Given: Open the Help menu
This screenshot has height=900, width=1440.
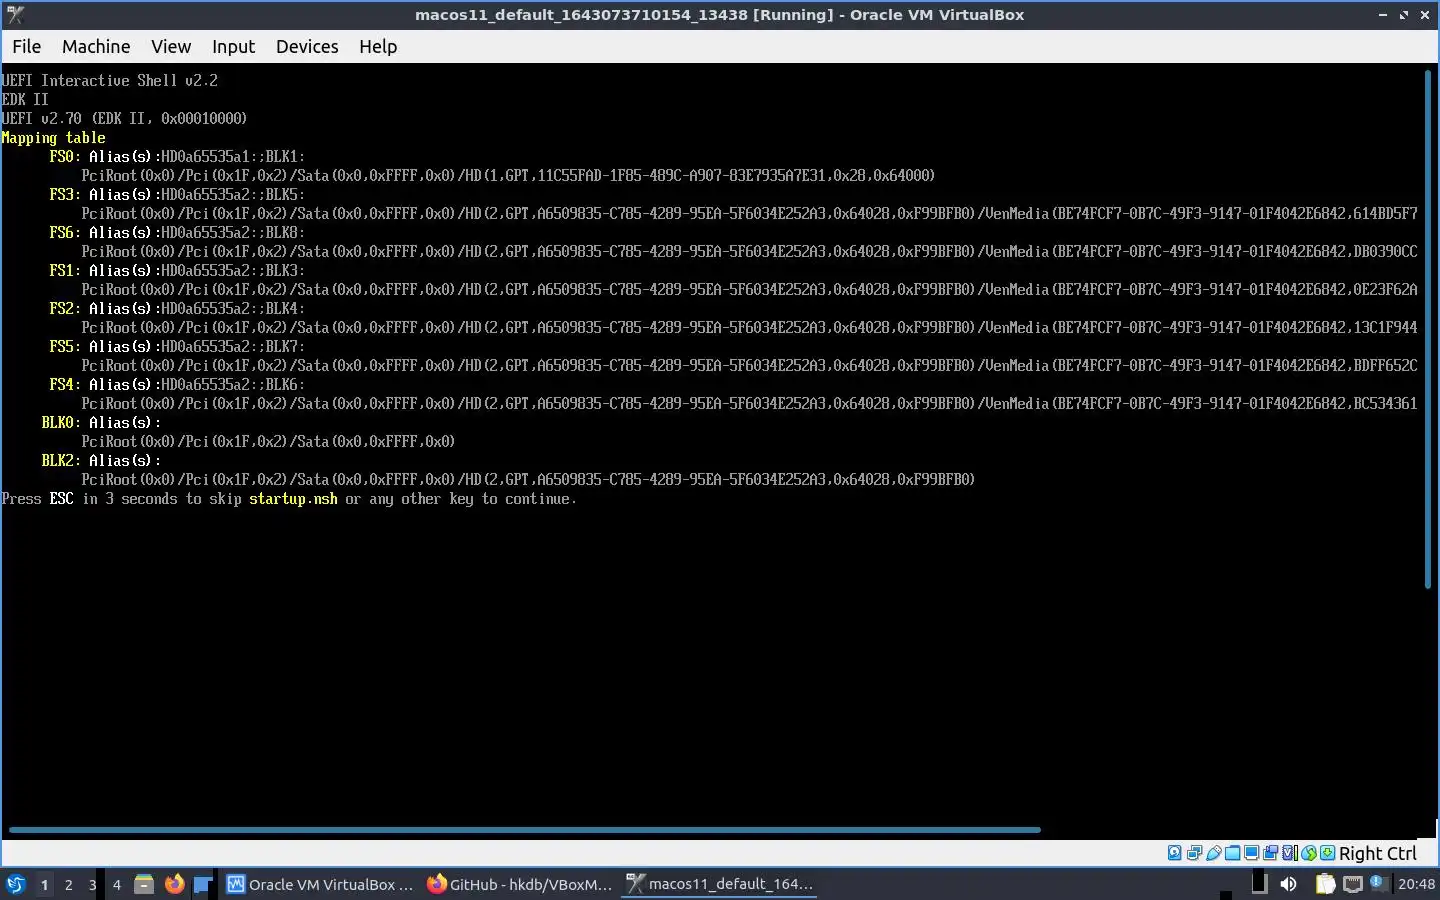Looking at the screenshot, I should point(378,46).
